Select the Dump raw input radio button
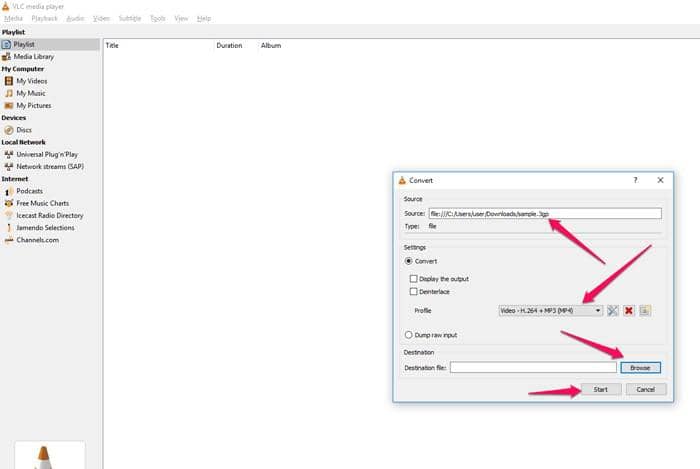Viewport: 700px width, 469px height. pos(408,335)
